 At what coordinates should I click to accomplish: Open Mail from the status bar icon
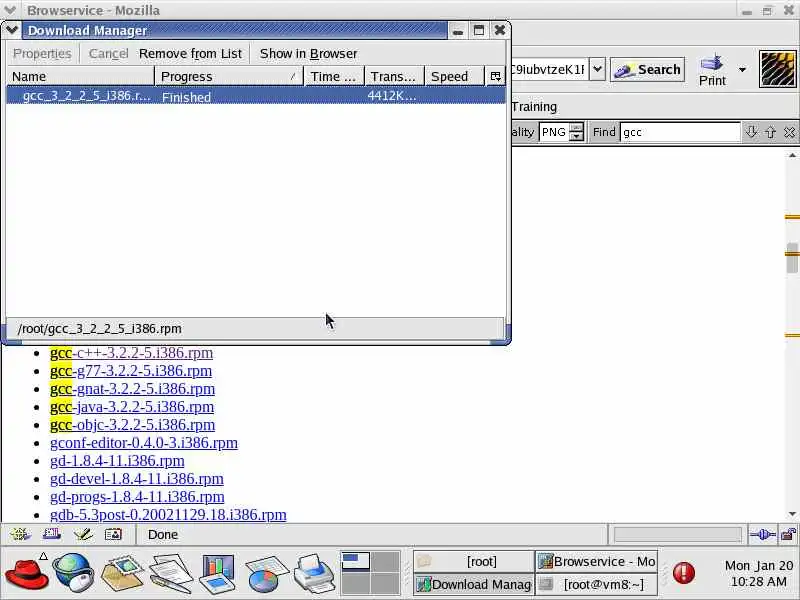point(52,534)
